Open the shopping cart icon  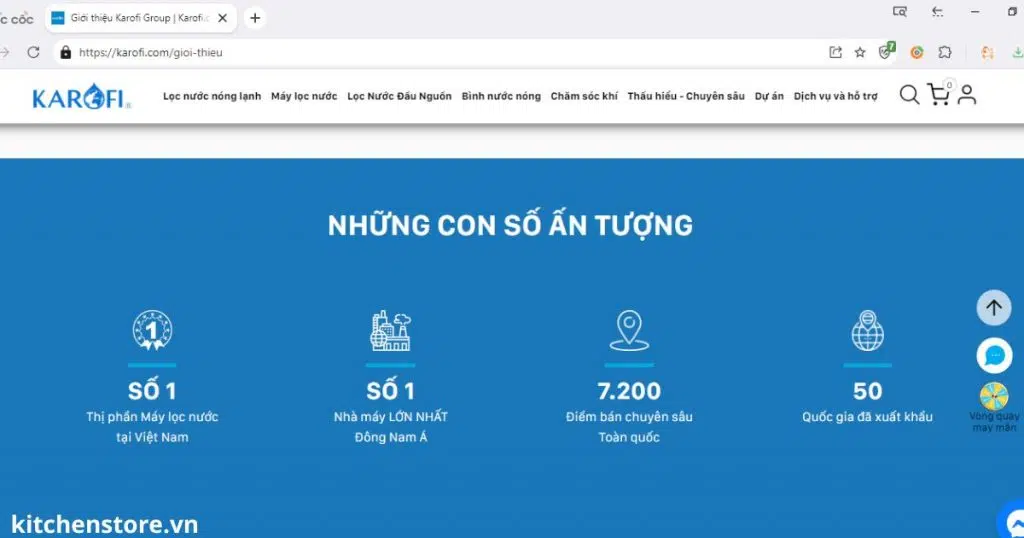pyautogui.click(x=940, y=93)
